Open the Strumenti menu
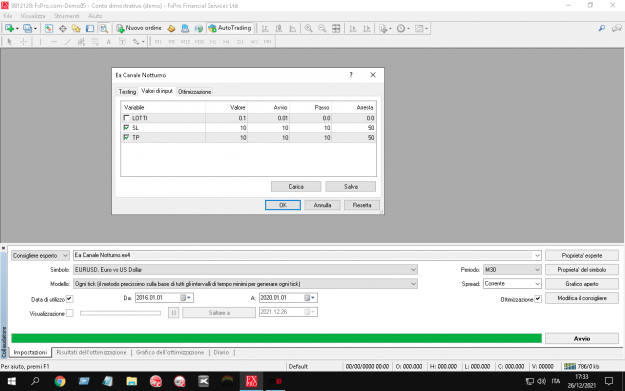Image resolution: width=625 pixels, height=391 pixels. (67, 16)
